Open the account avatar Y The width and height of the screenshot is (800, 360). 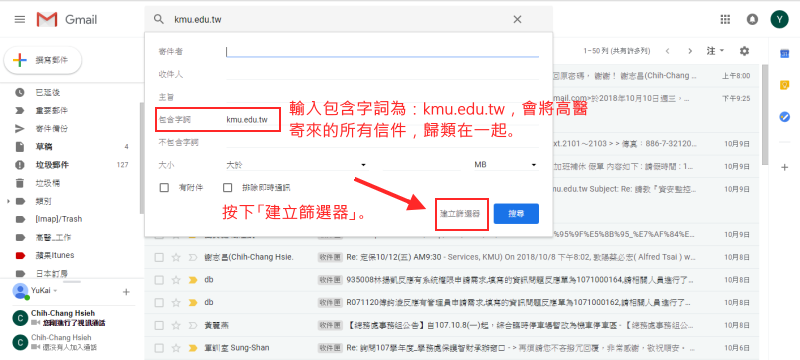(x=779, y=19)
